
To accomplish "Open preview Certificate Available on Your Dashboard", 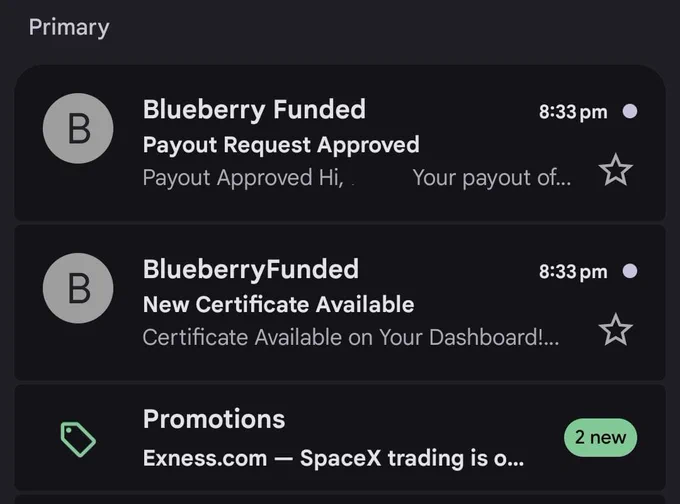I will tap(350, 337).
